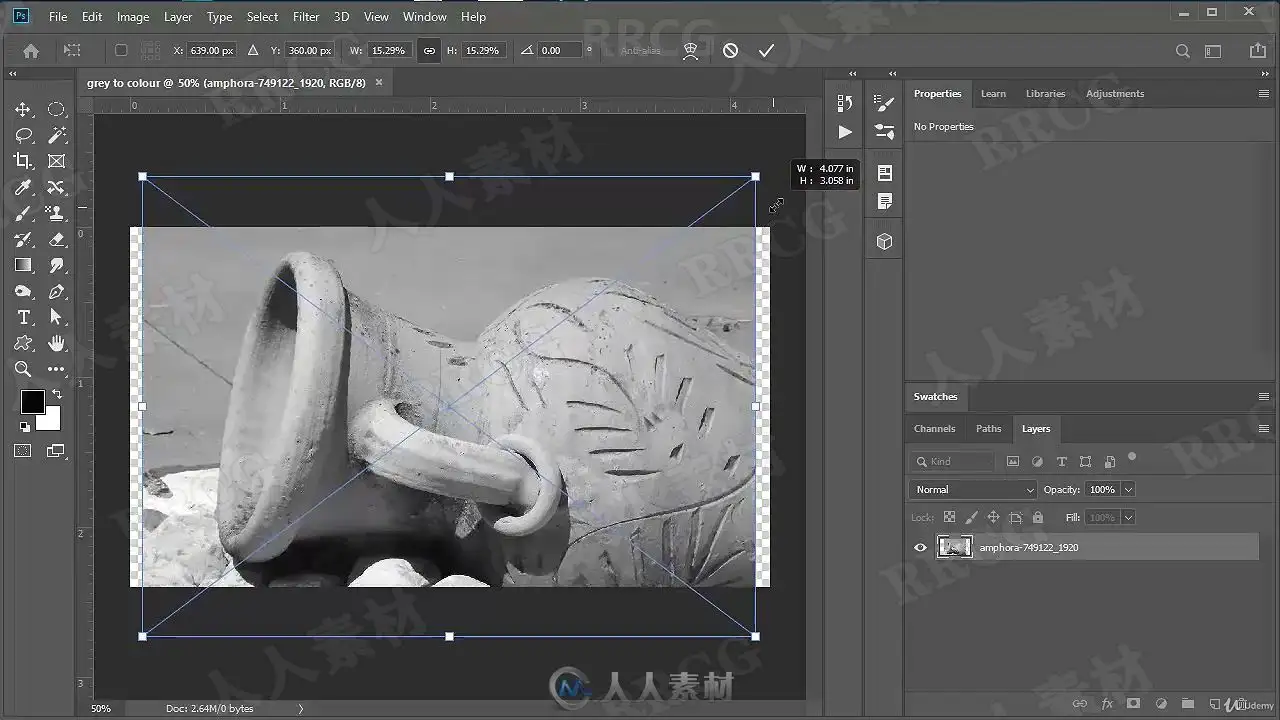Image resolution: width=1280 pixels, height=720 pixels.
Task: Select the Hand tool
Action: (x=57, y=343)
